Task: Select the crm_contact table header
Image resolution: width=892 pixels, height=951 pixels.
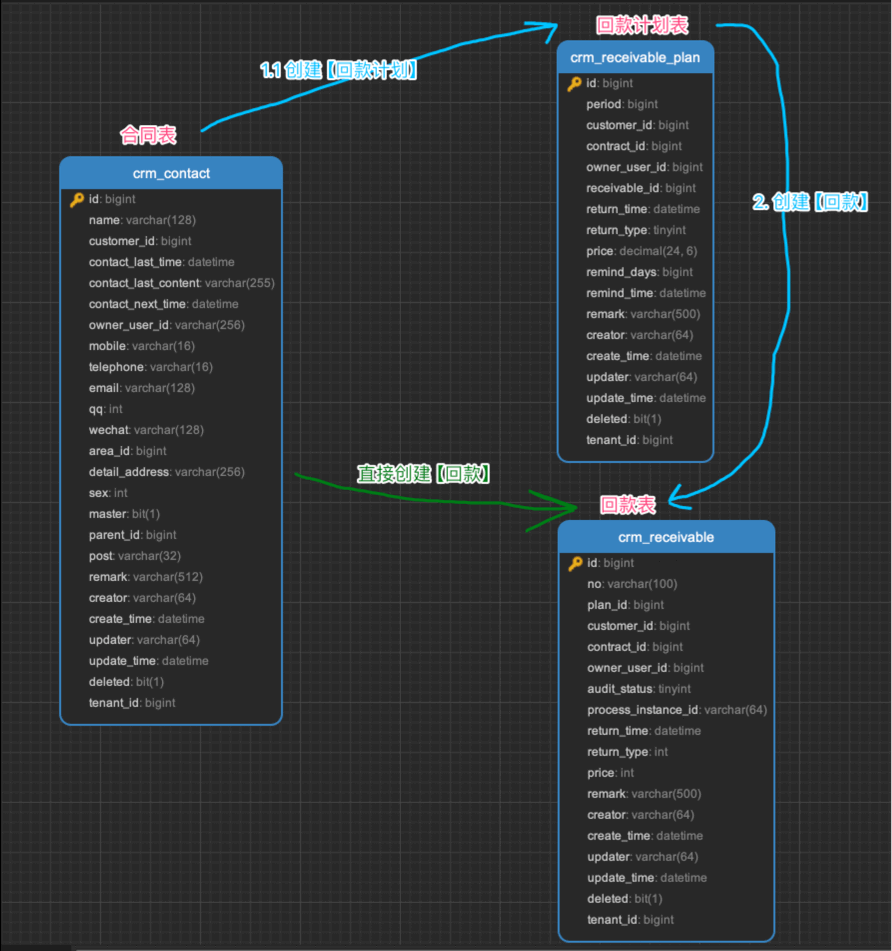Action: pyautogui.click(x=171, y=173)
